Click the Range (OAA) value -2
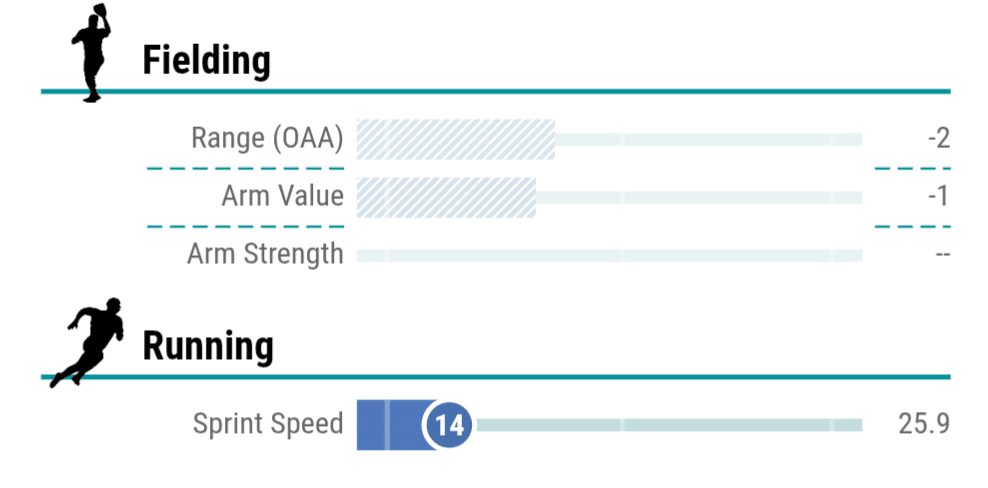Viewport: 988px width, 488px height. tap(937, 139)
